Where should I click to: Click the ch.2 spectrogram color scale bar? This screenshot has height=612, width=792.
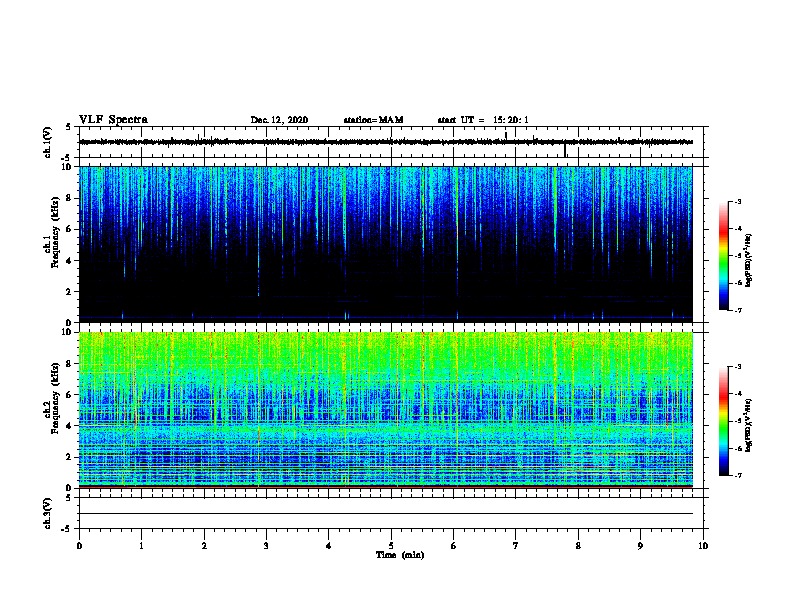pos(723,421)
